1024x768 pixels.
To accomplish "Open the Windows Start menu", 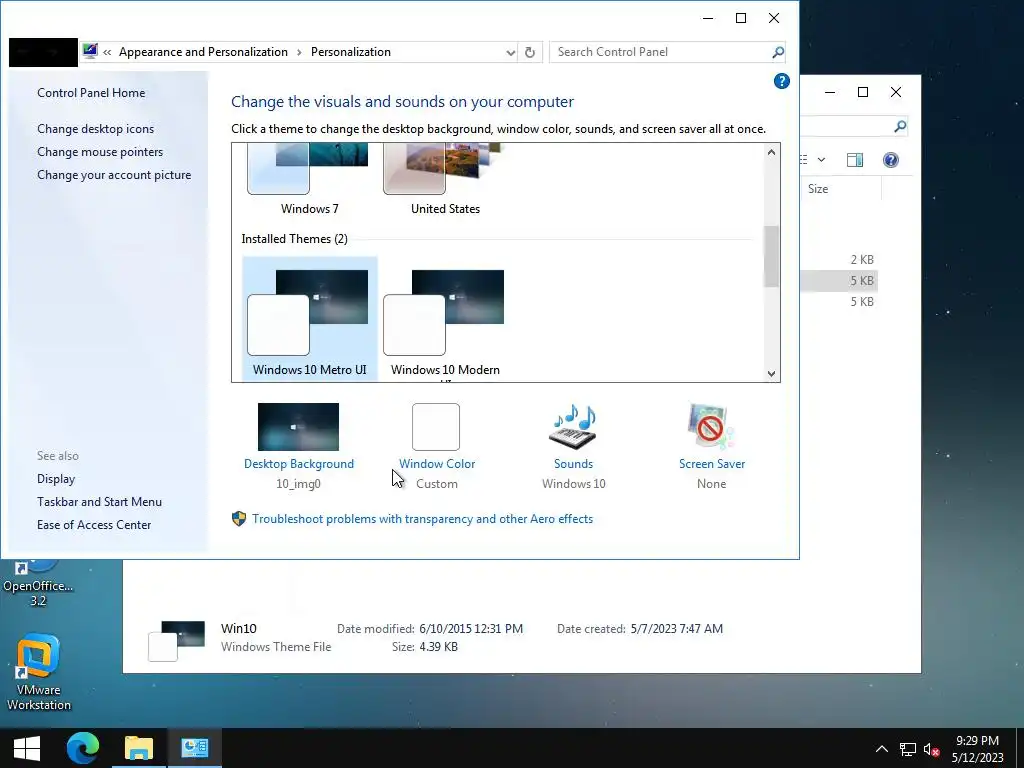I will 27,748.
